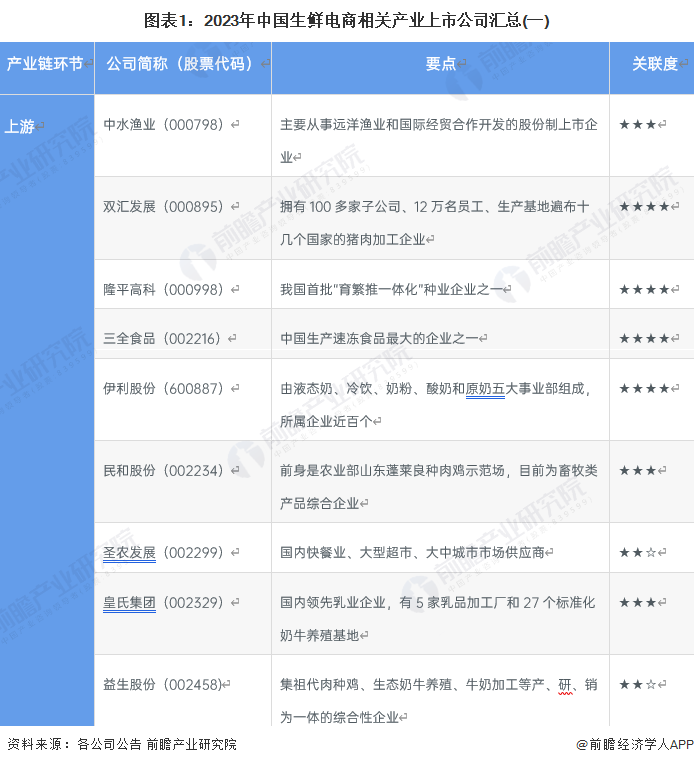The image size is (694, 765).
Task: Click the star rating for 民和股份
Action: tap(638, 470)
